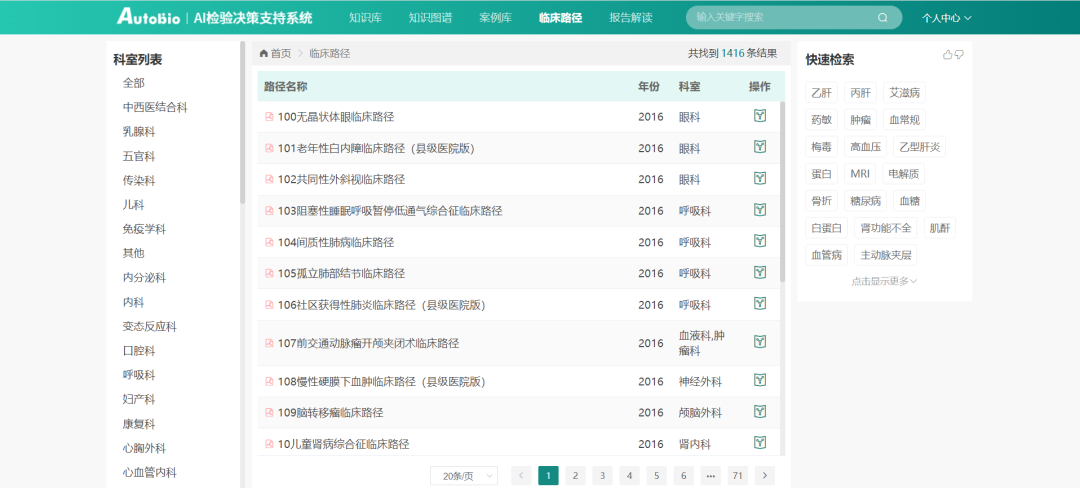The height and width of the screenshot is (488, 1080).
Task: Select the 高血压 quick search tag
Action: click(865, 147)
